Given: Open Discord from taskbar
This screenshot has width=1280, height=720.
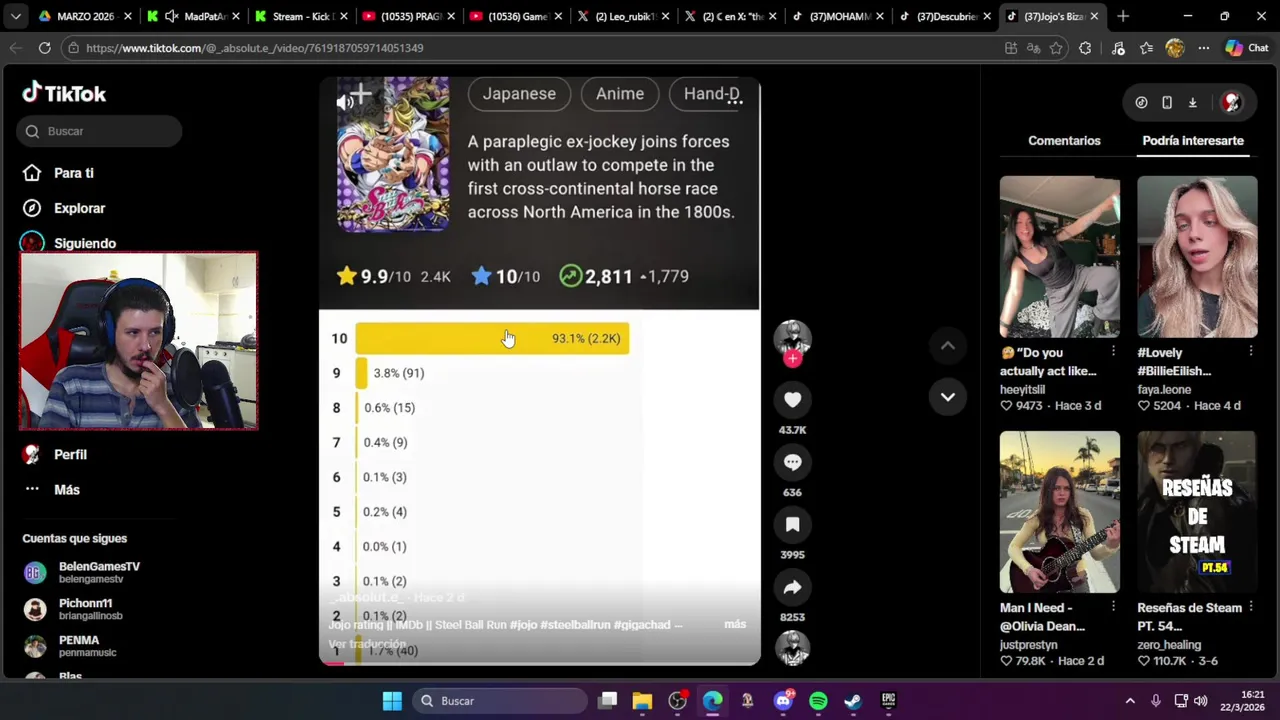Looking at the screenshot, I should 783,701.
